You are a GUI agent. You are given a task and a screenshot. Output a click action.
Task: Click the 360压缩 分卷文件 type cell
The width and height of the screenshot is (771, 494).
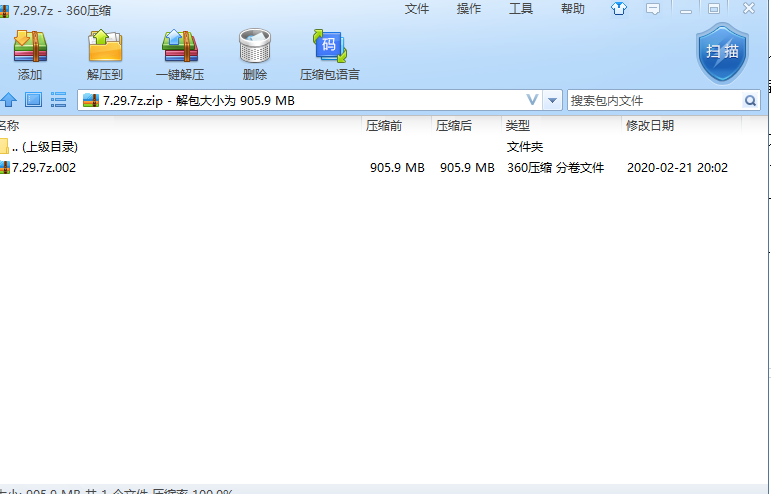[556, 168]
